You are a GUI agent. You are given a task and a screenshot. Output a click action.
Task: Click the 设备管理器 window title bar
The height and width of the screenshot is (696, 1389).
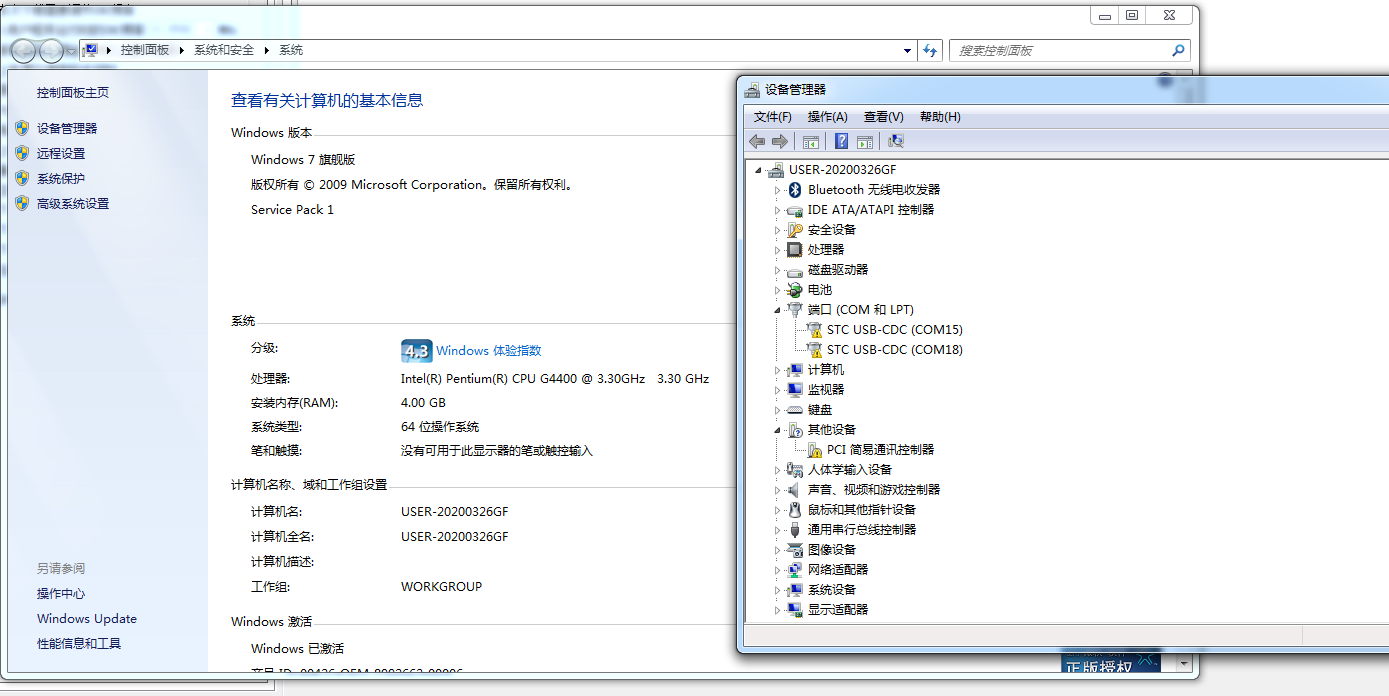[x=1065, y=90]
